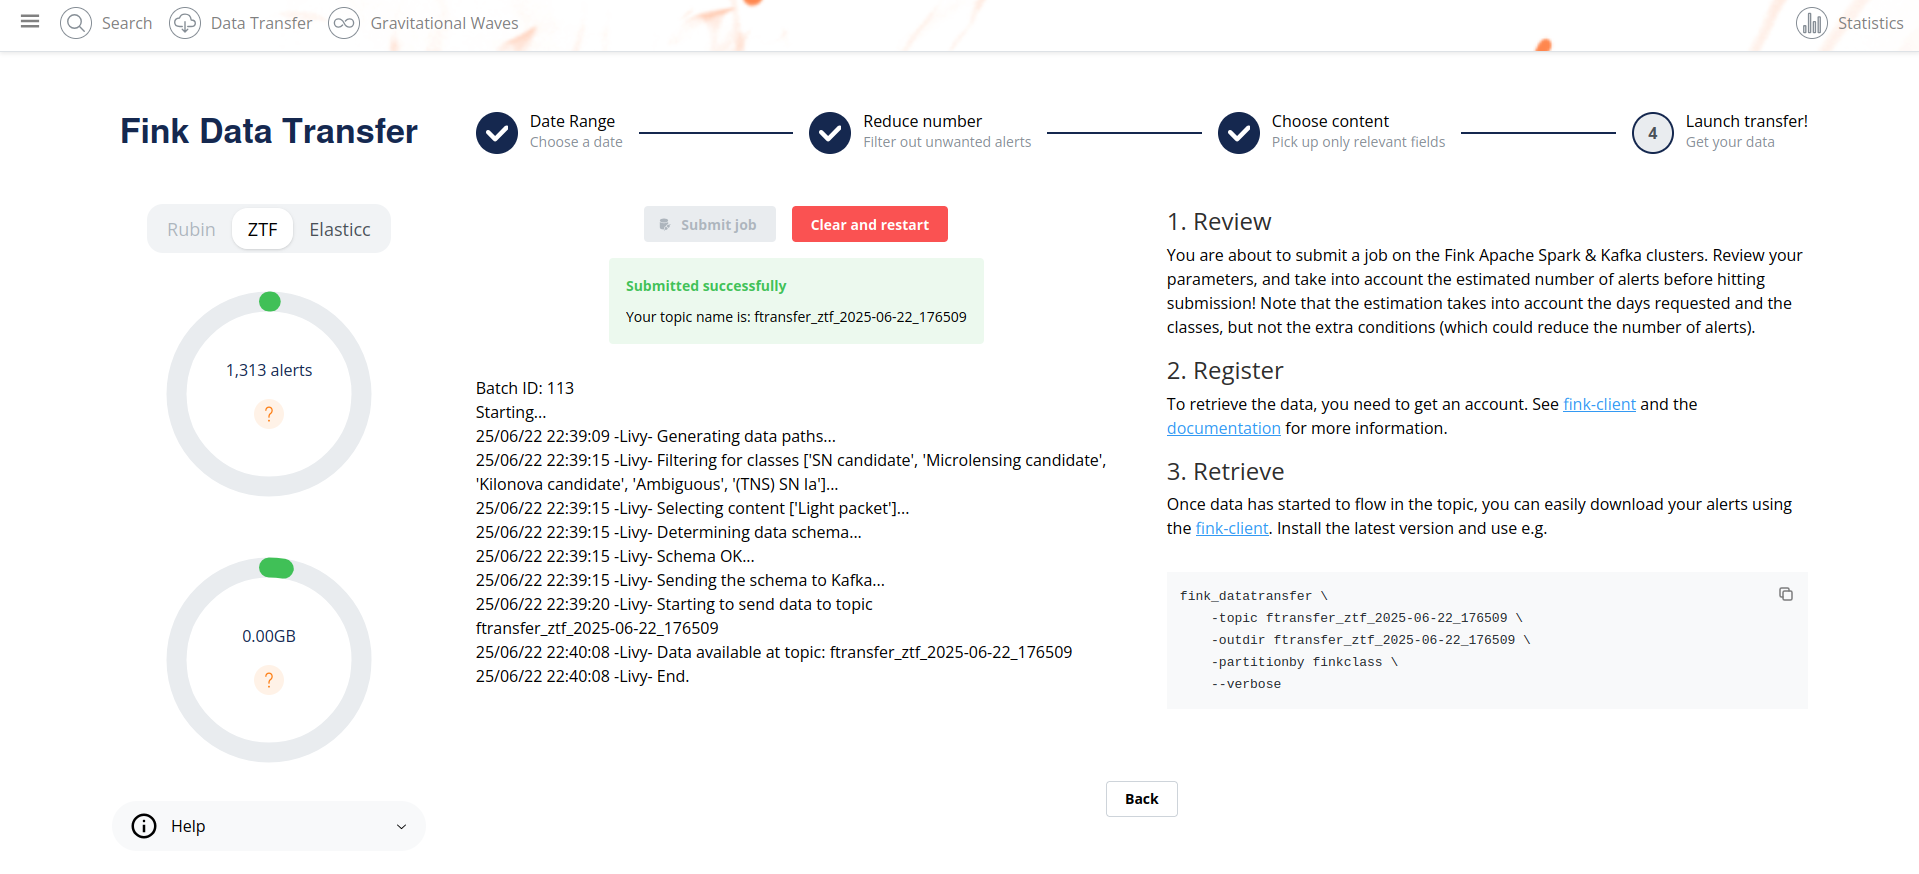
Task: Click the alerts count question mark
Action: point(269,414)
